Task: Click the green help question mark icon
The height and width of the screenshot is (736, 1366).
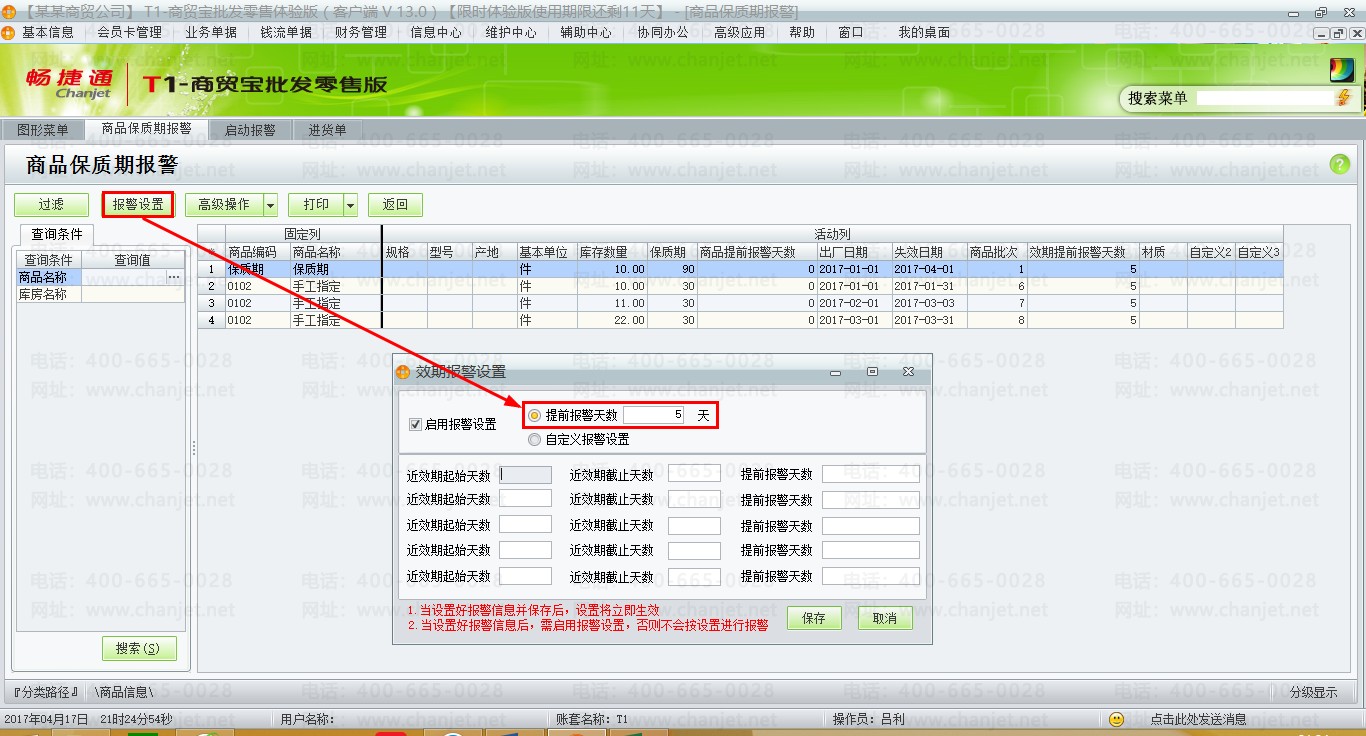Action: coord(1339,165)
